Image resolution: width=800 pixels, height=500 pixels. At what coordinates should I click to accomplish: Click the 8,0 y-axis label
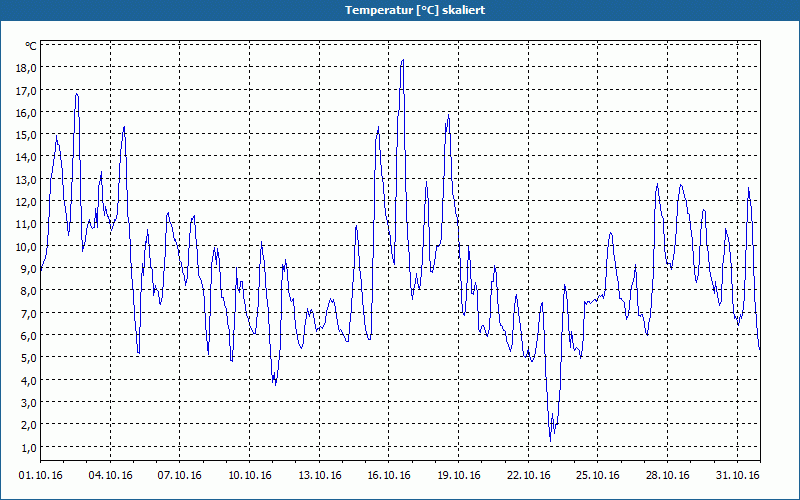[x=30, y=291]
